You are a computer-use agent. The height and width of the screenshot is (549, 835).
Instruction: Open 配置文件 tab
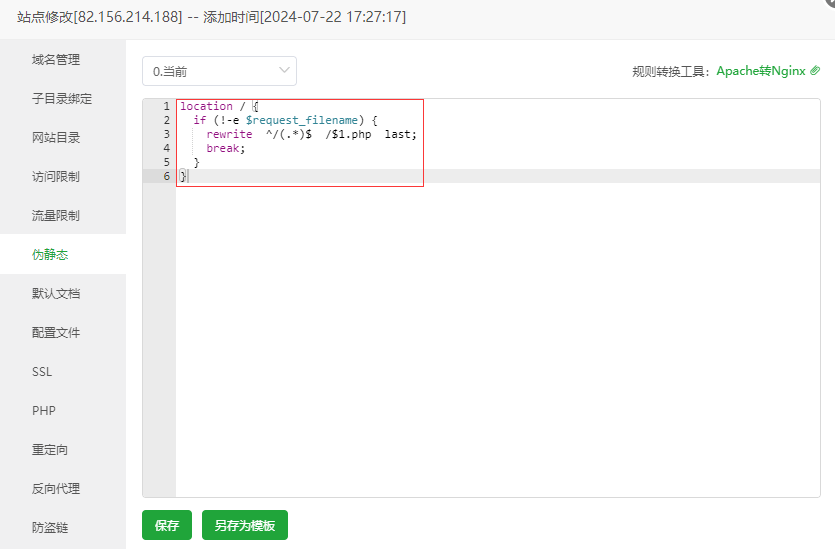click(x=56, y=332)
